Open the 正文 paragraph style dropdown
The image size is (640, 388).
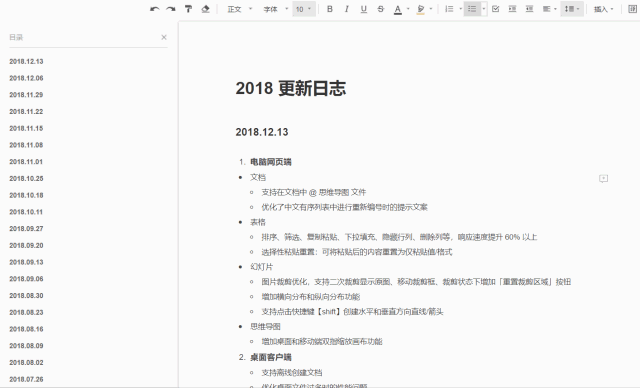(x=240, y=9)
